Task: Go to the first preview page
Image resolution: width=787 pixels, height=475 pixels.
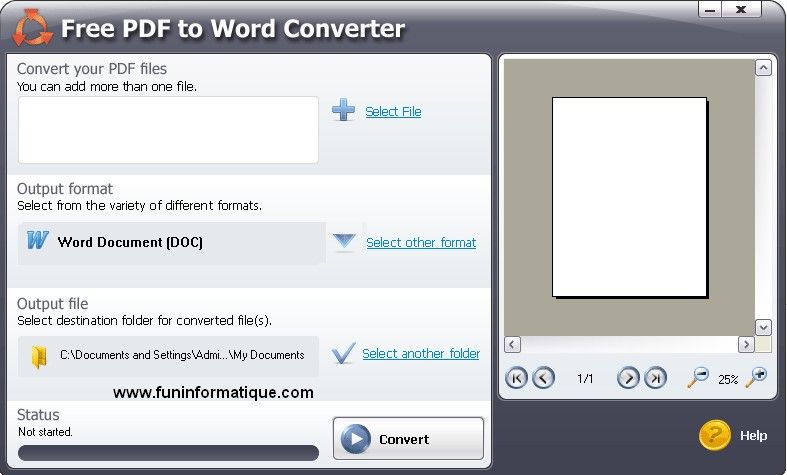Action: click(516, 378)
